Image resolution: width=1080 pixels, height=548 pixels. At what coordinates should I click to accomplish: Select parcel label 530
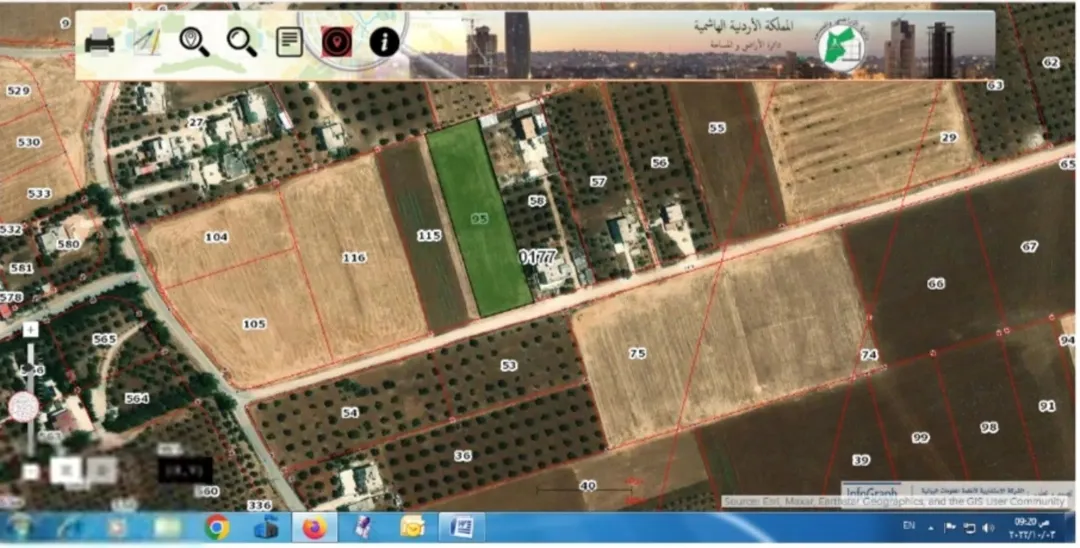(x=29, y=143)
